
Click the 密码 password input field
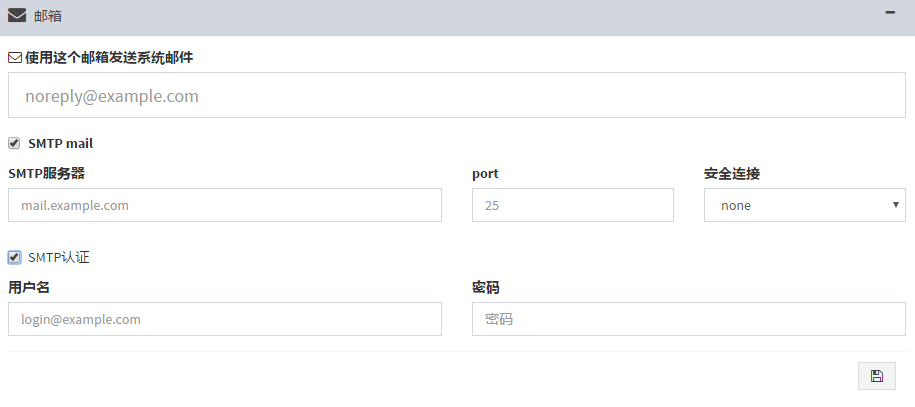click(689, 319)
